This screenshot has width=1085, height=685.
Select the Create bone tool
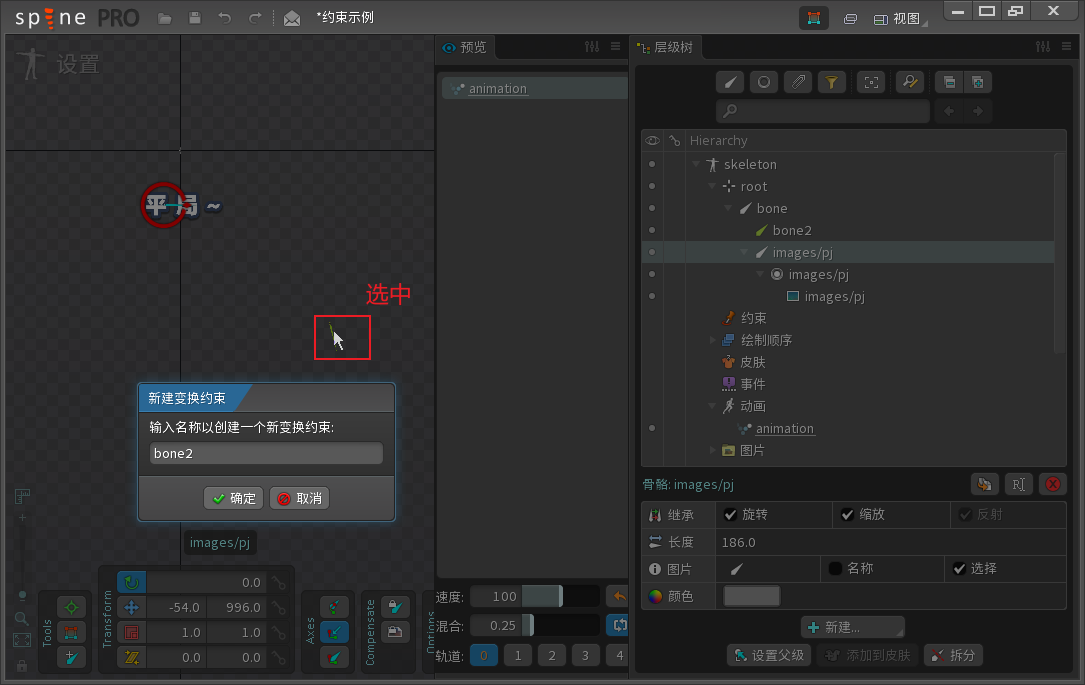tap(71, 657)
